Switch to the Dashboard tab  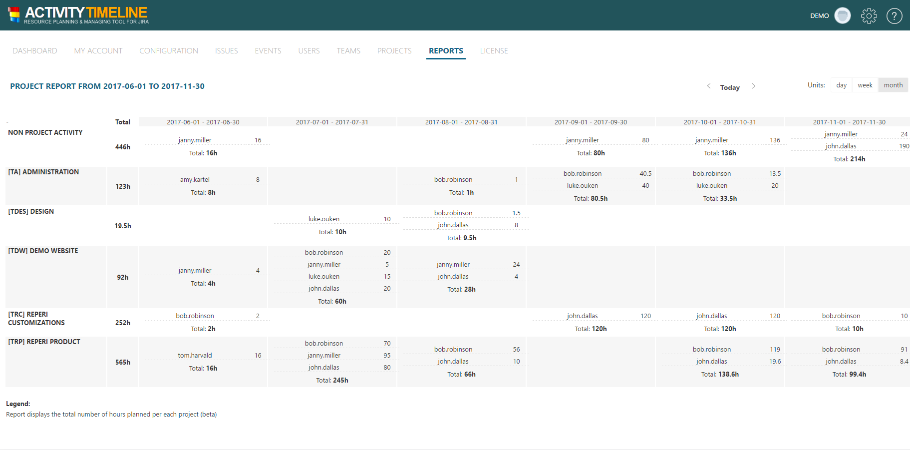point(35,50)
